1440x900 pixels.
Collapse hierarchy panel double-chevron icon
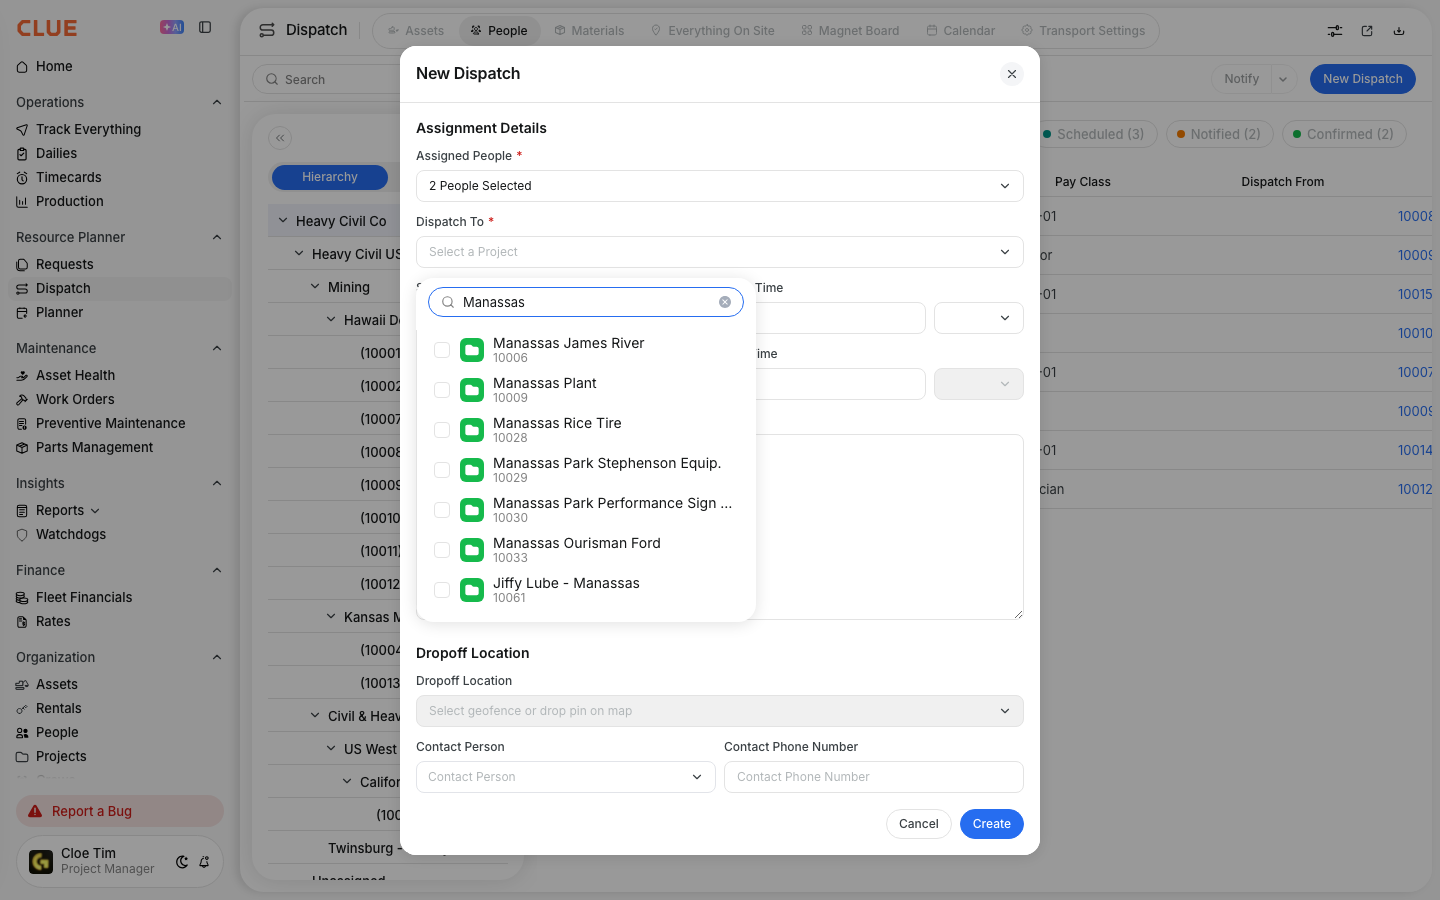pyautogui.click(x=280, y=138)
